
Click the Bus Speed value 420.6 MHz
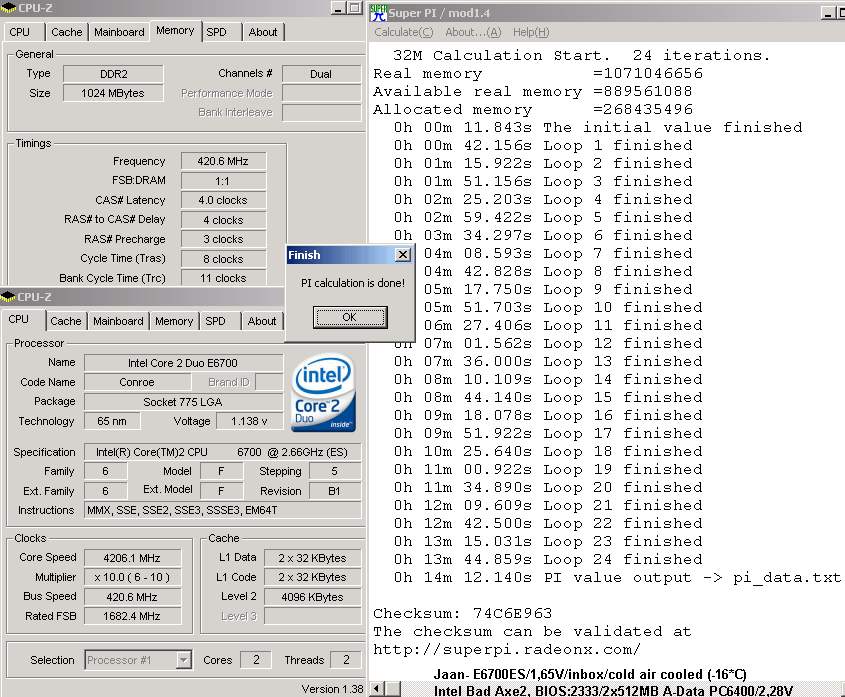132,597
